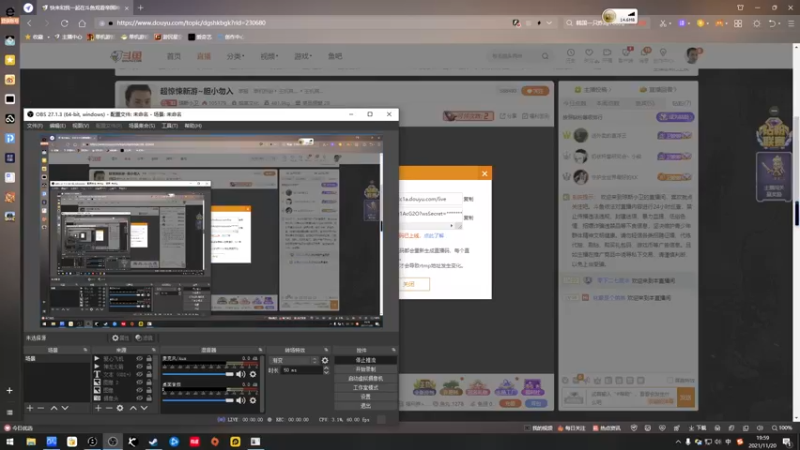Expand 直播回看 chevron in right panel
This screenshot has width=800, height=450.
pos(674,90)
